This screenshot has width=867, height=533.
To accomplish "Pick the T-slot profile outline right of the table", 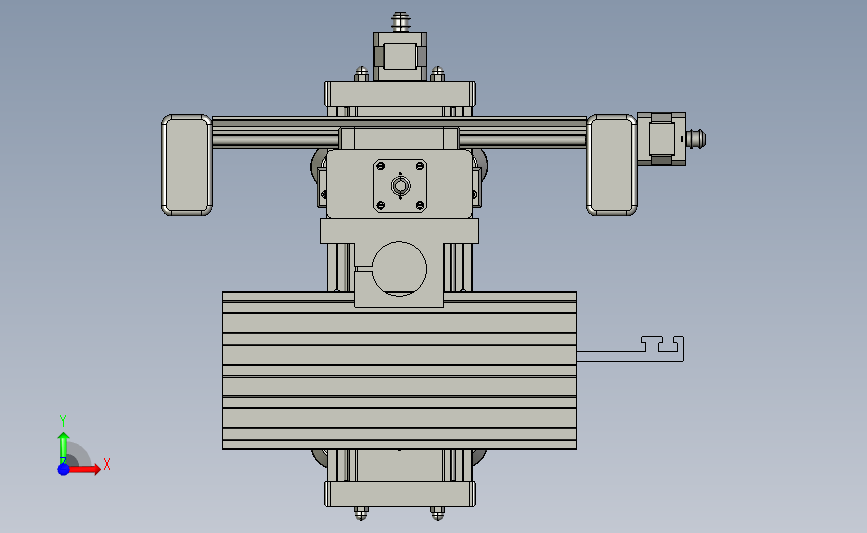I will (x=630, y=349).
